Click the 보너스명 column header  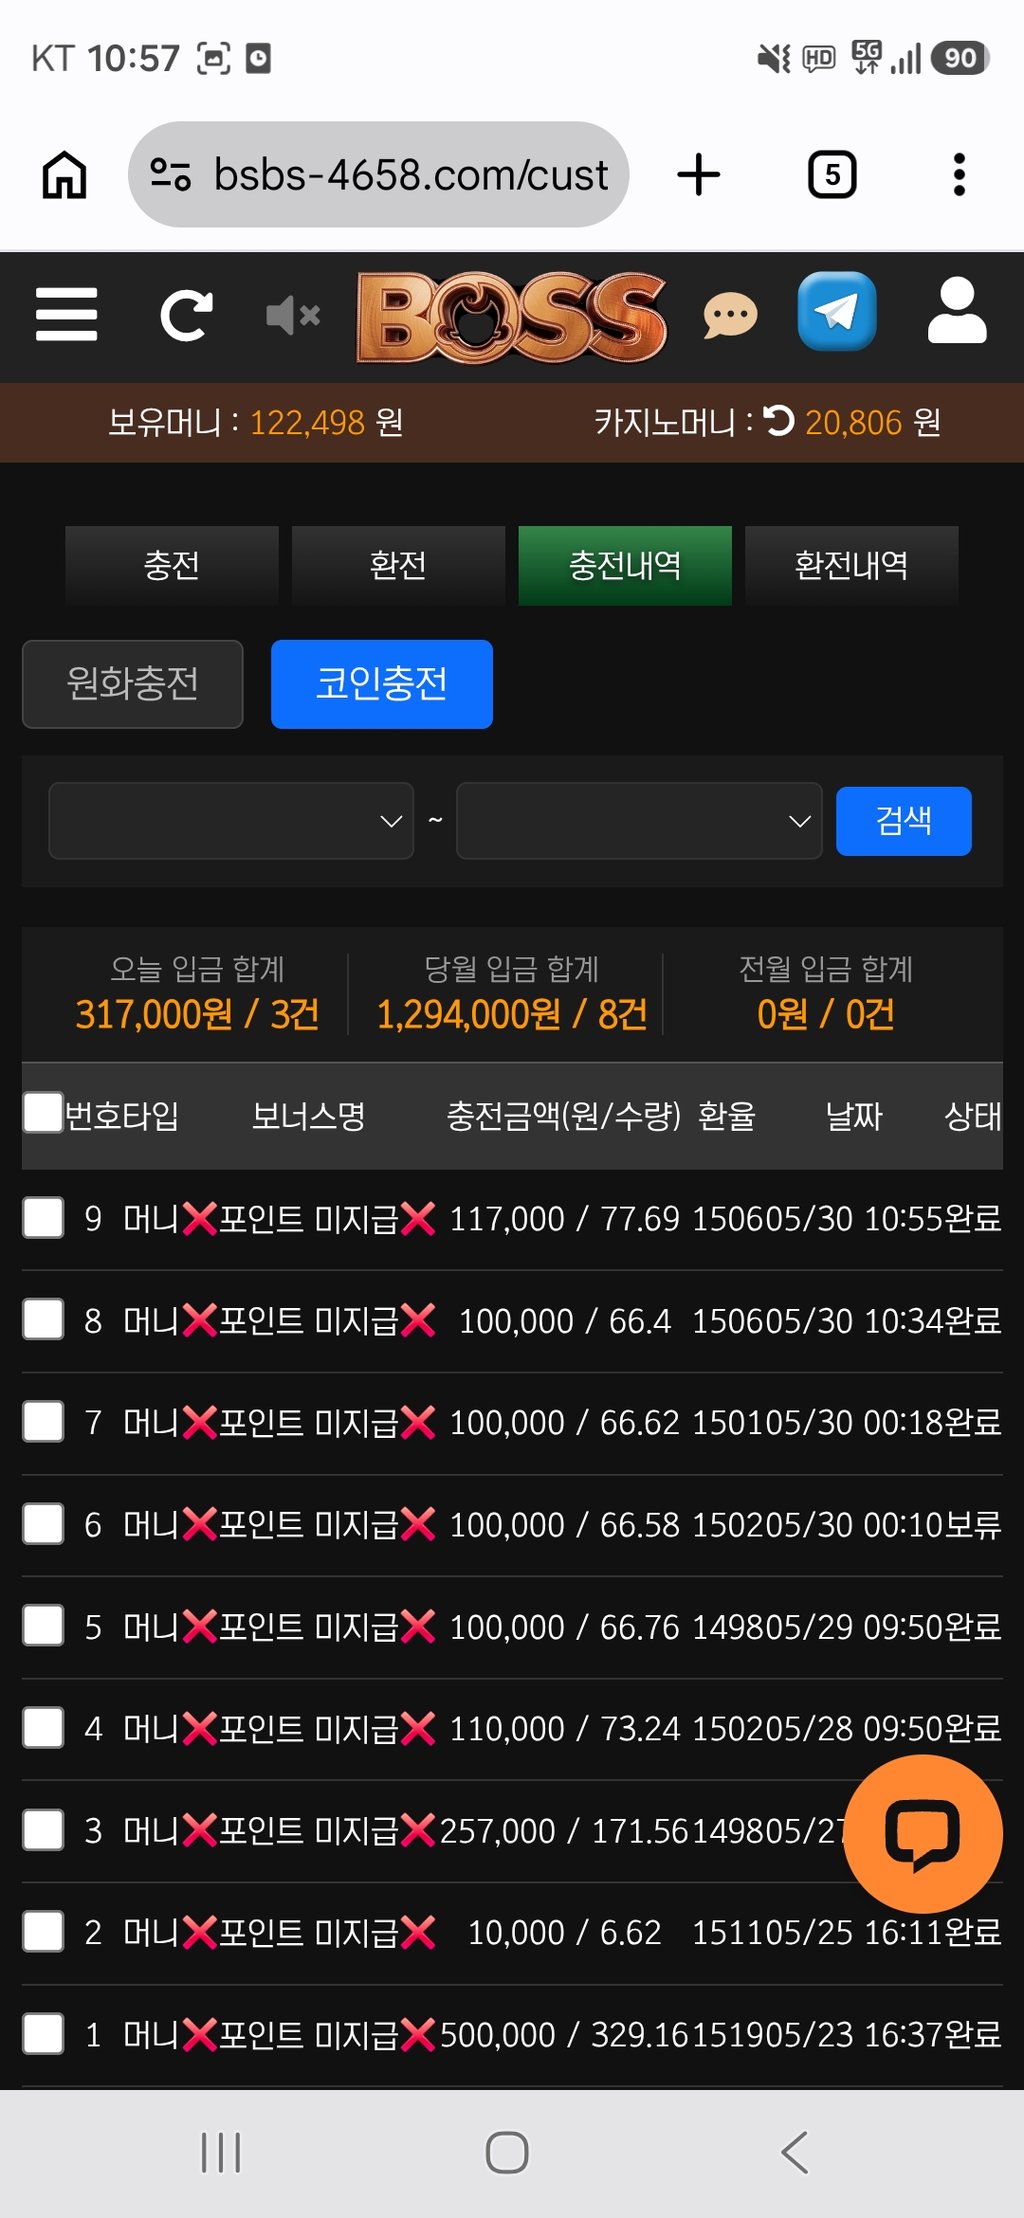pyautogui.click(x=308, y=1115)
